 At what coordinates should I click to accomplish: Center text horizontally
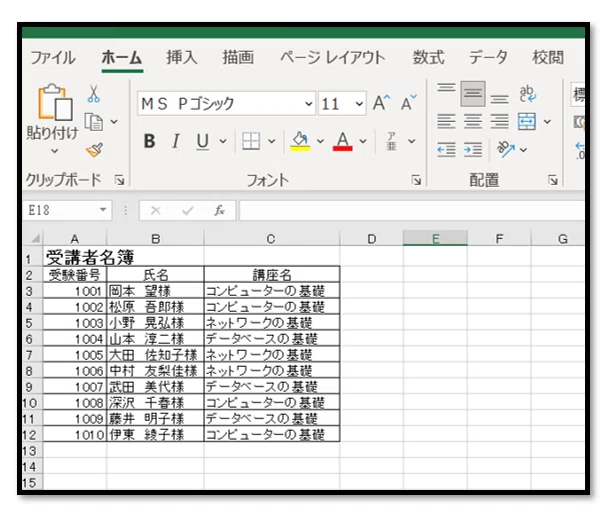coord(473,122)
